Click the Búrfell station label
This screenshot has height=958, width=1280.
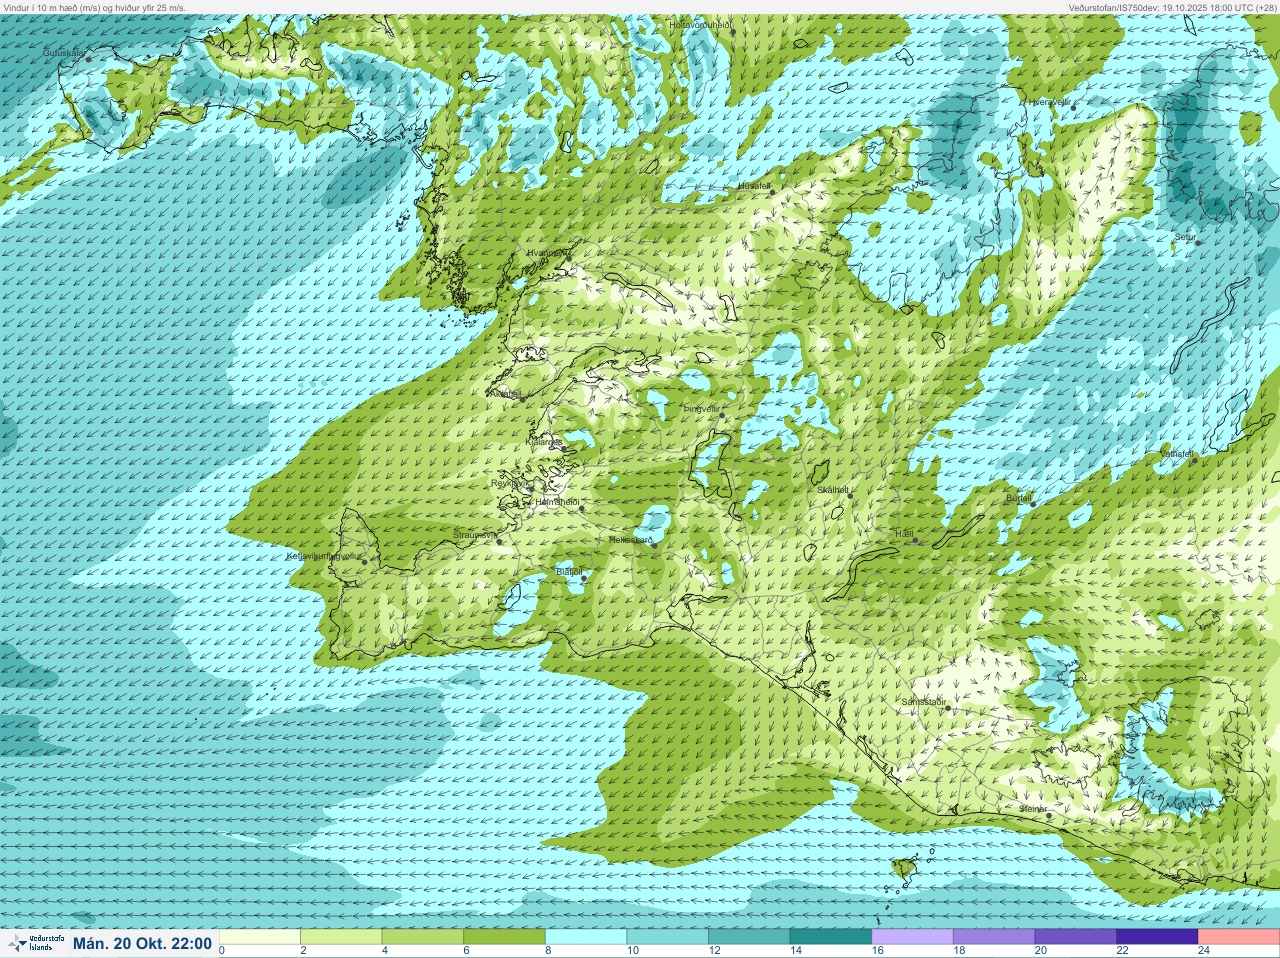(1018, 497)
